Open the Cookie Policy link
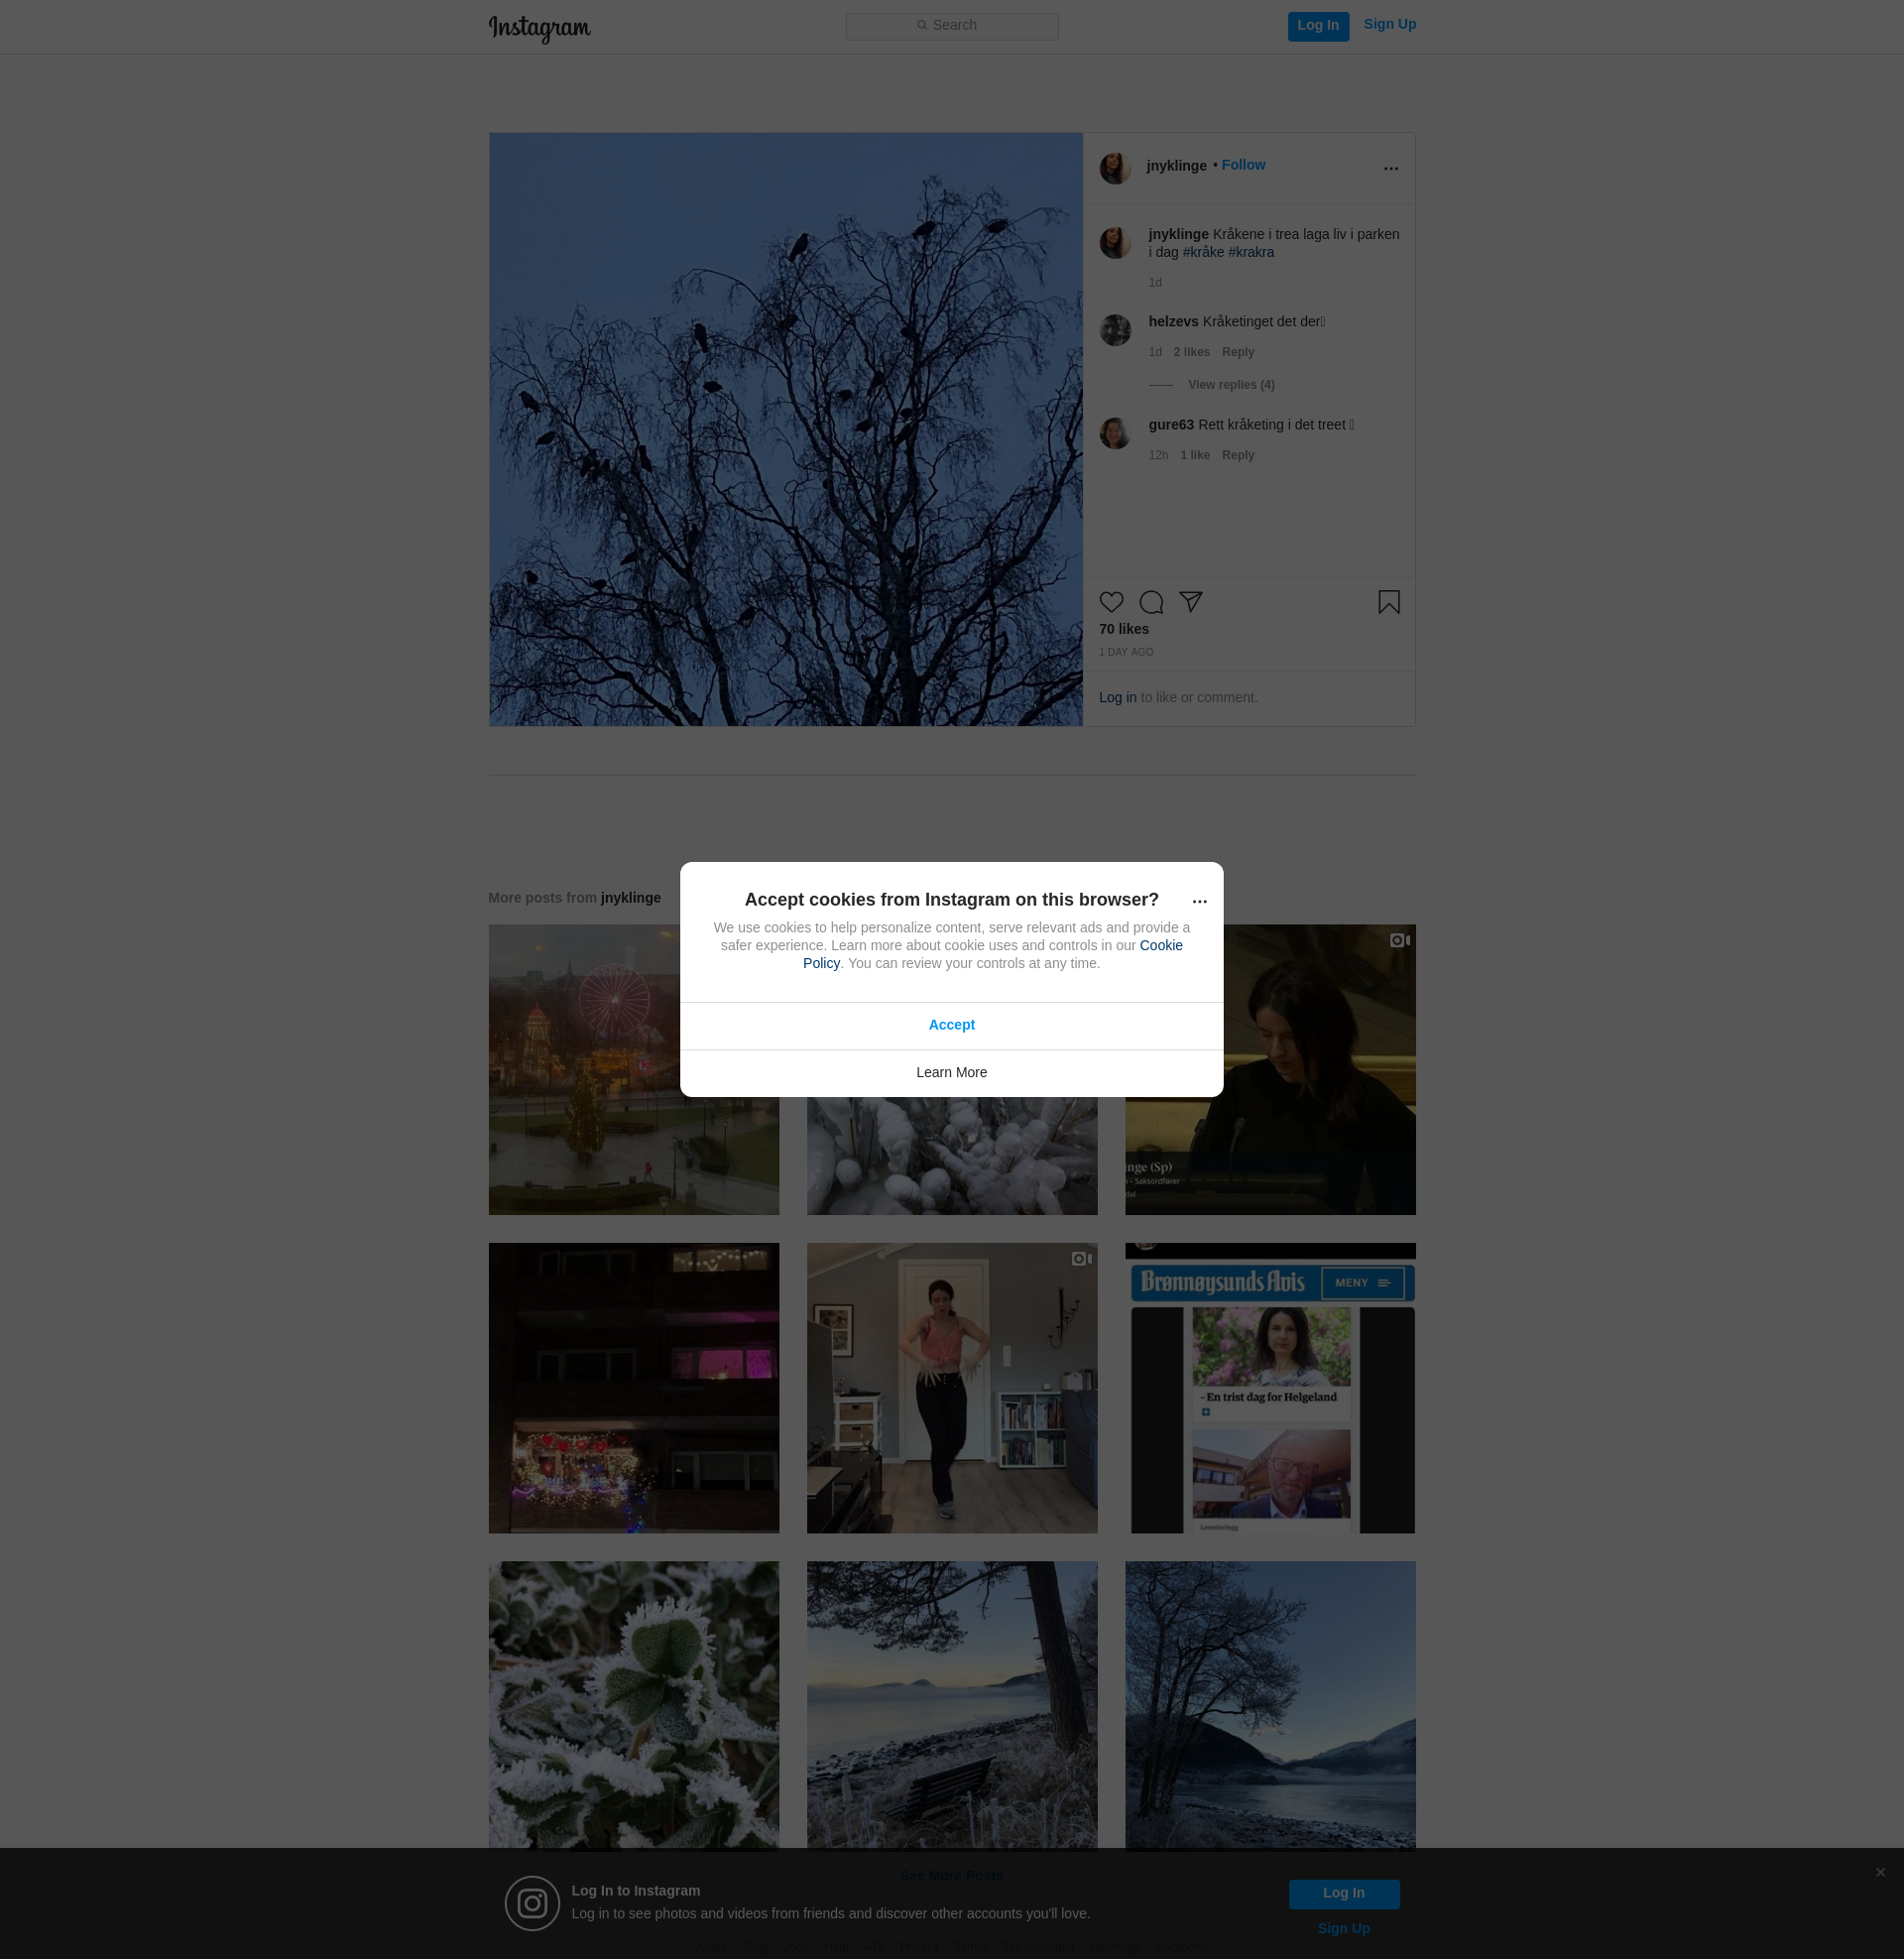The height and width of the screenshot is (1959, 1904). coord(1160,946)
